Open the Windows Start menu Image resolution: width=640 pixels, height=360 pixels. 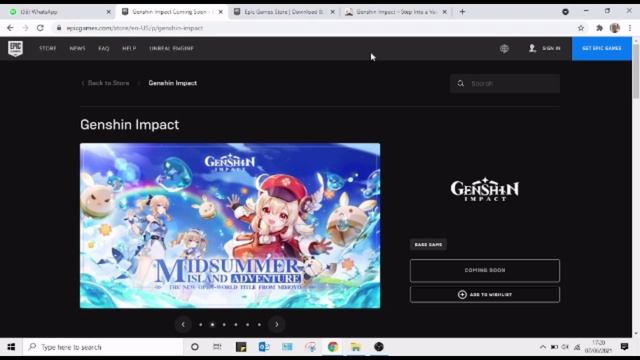[x=11, y=347]
